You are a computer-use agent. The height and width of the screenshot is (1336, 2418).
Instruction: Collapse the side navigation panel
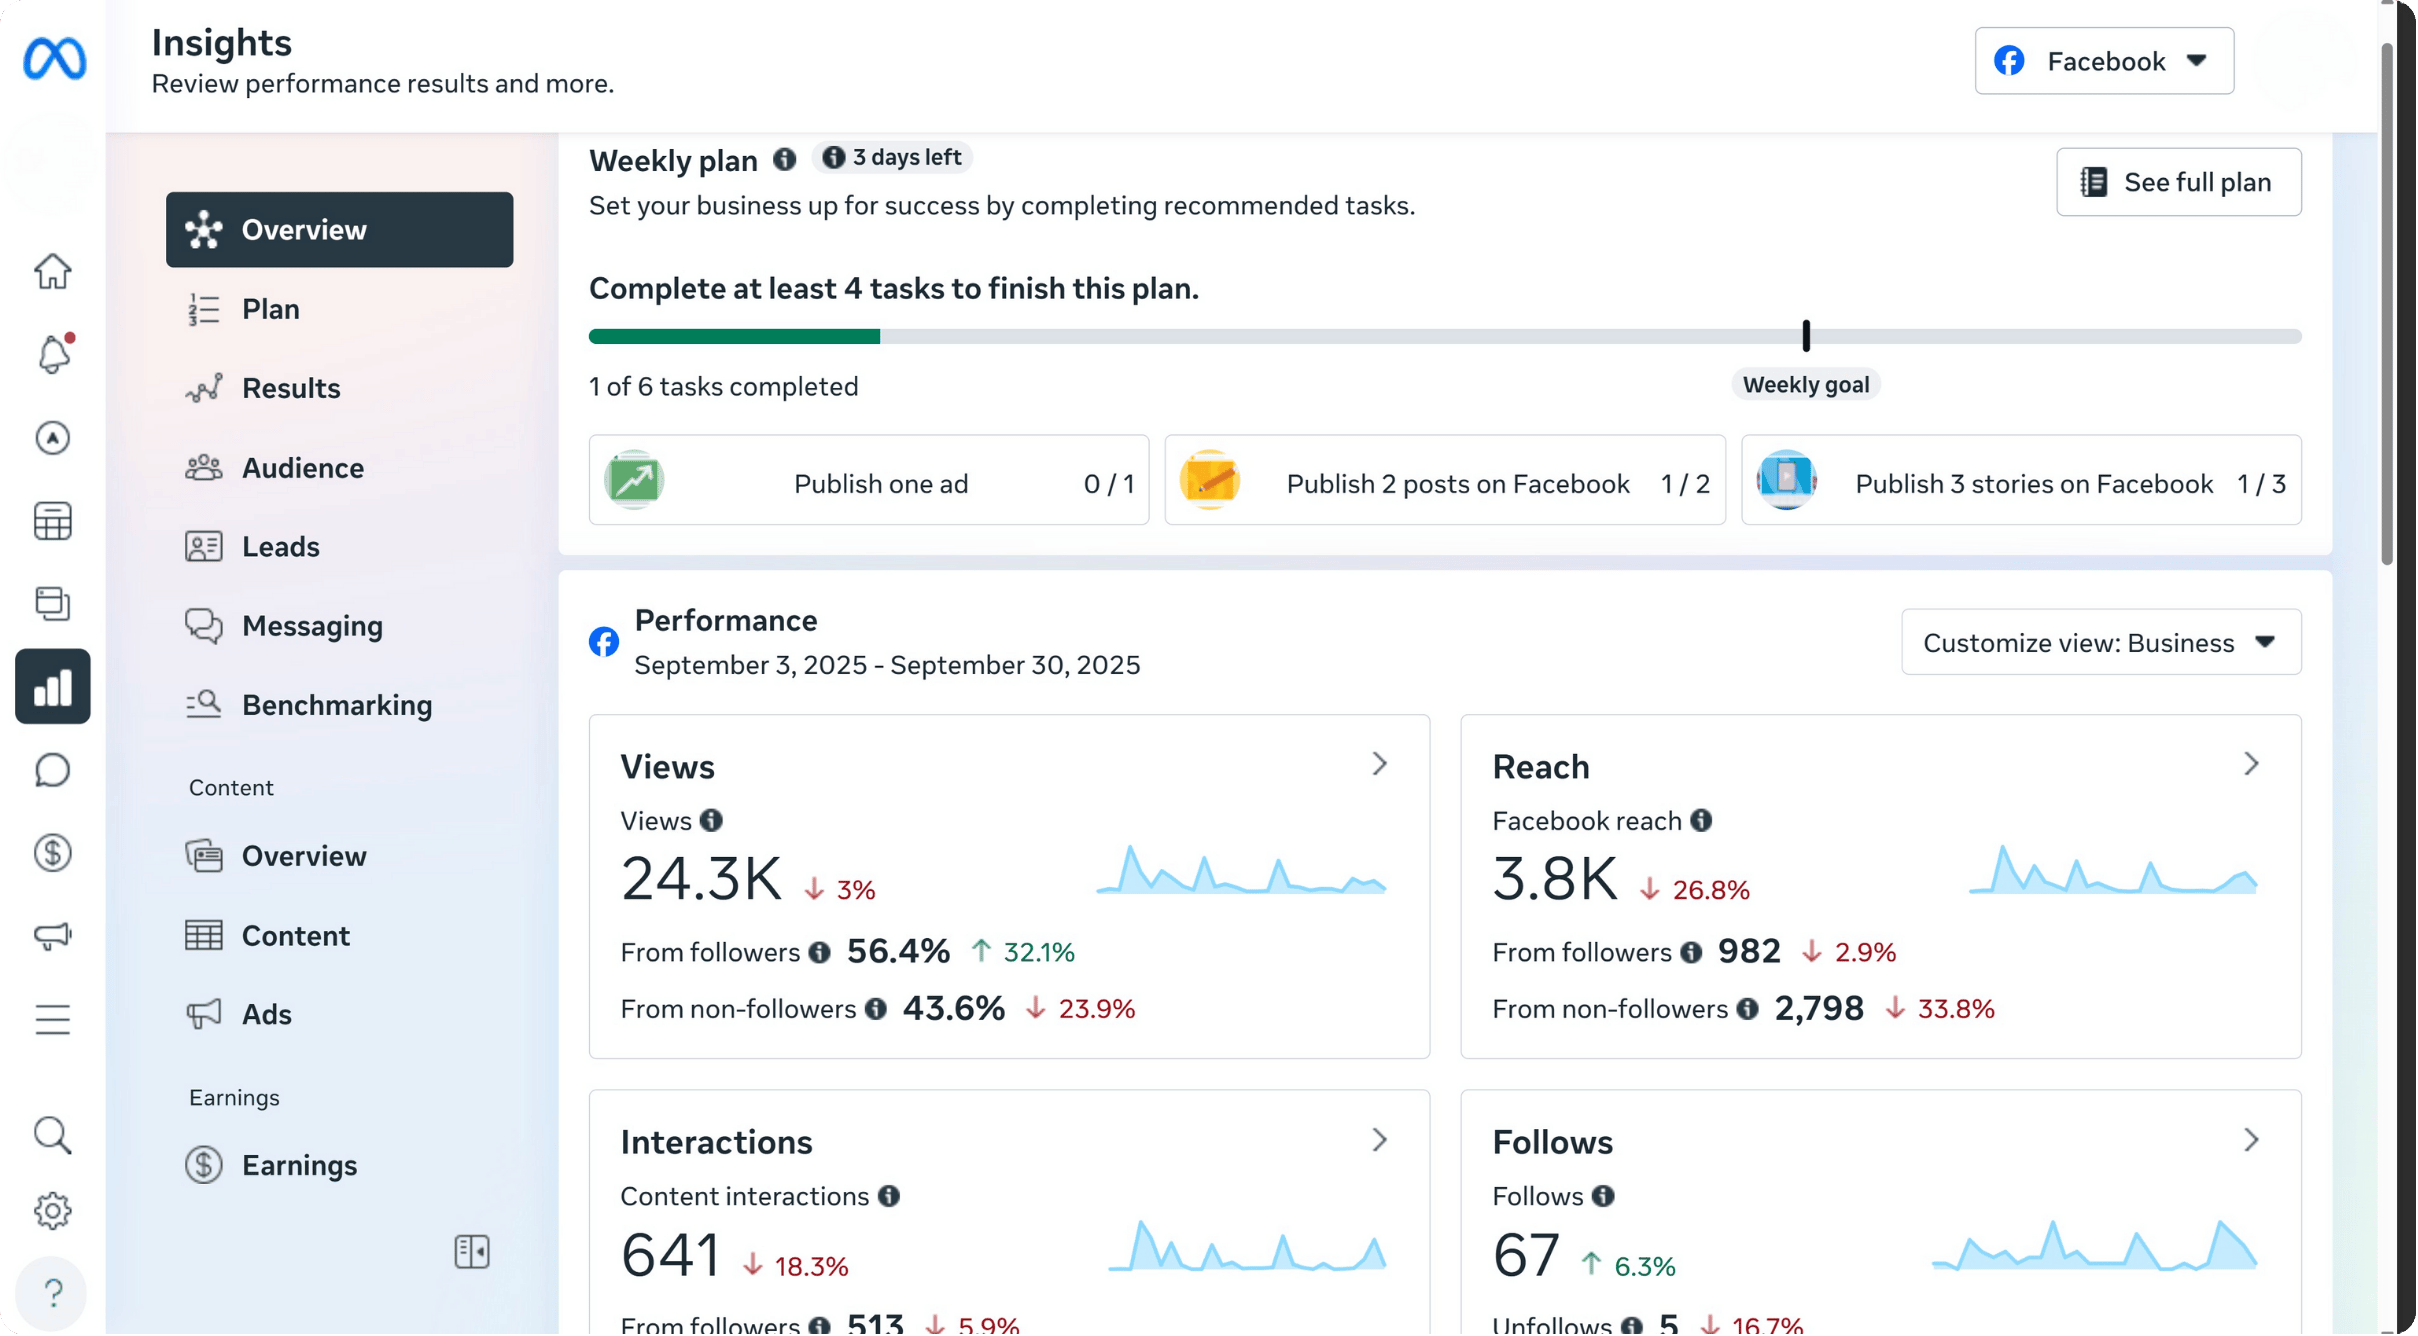[472, 1250]
